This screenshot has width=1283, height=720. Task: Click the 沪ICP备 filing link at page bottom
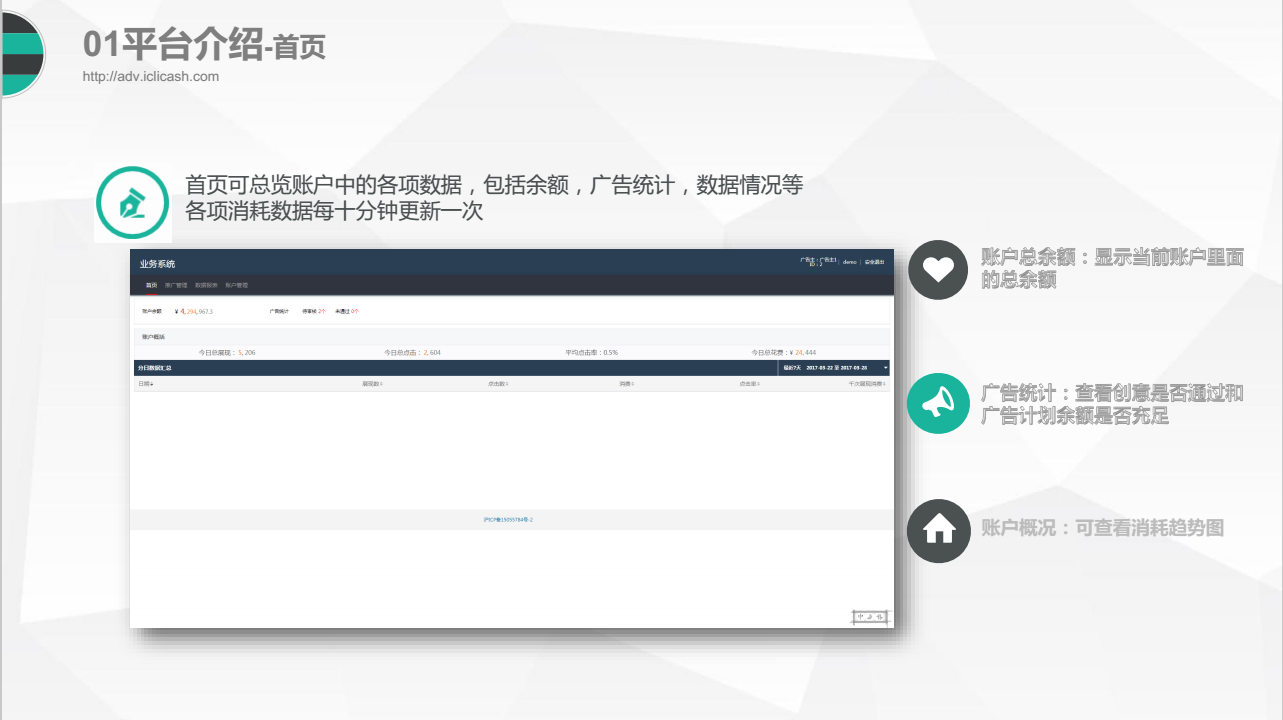click(511, 519)
